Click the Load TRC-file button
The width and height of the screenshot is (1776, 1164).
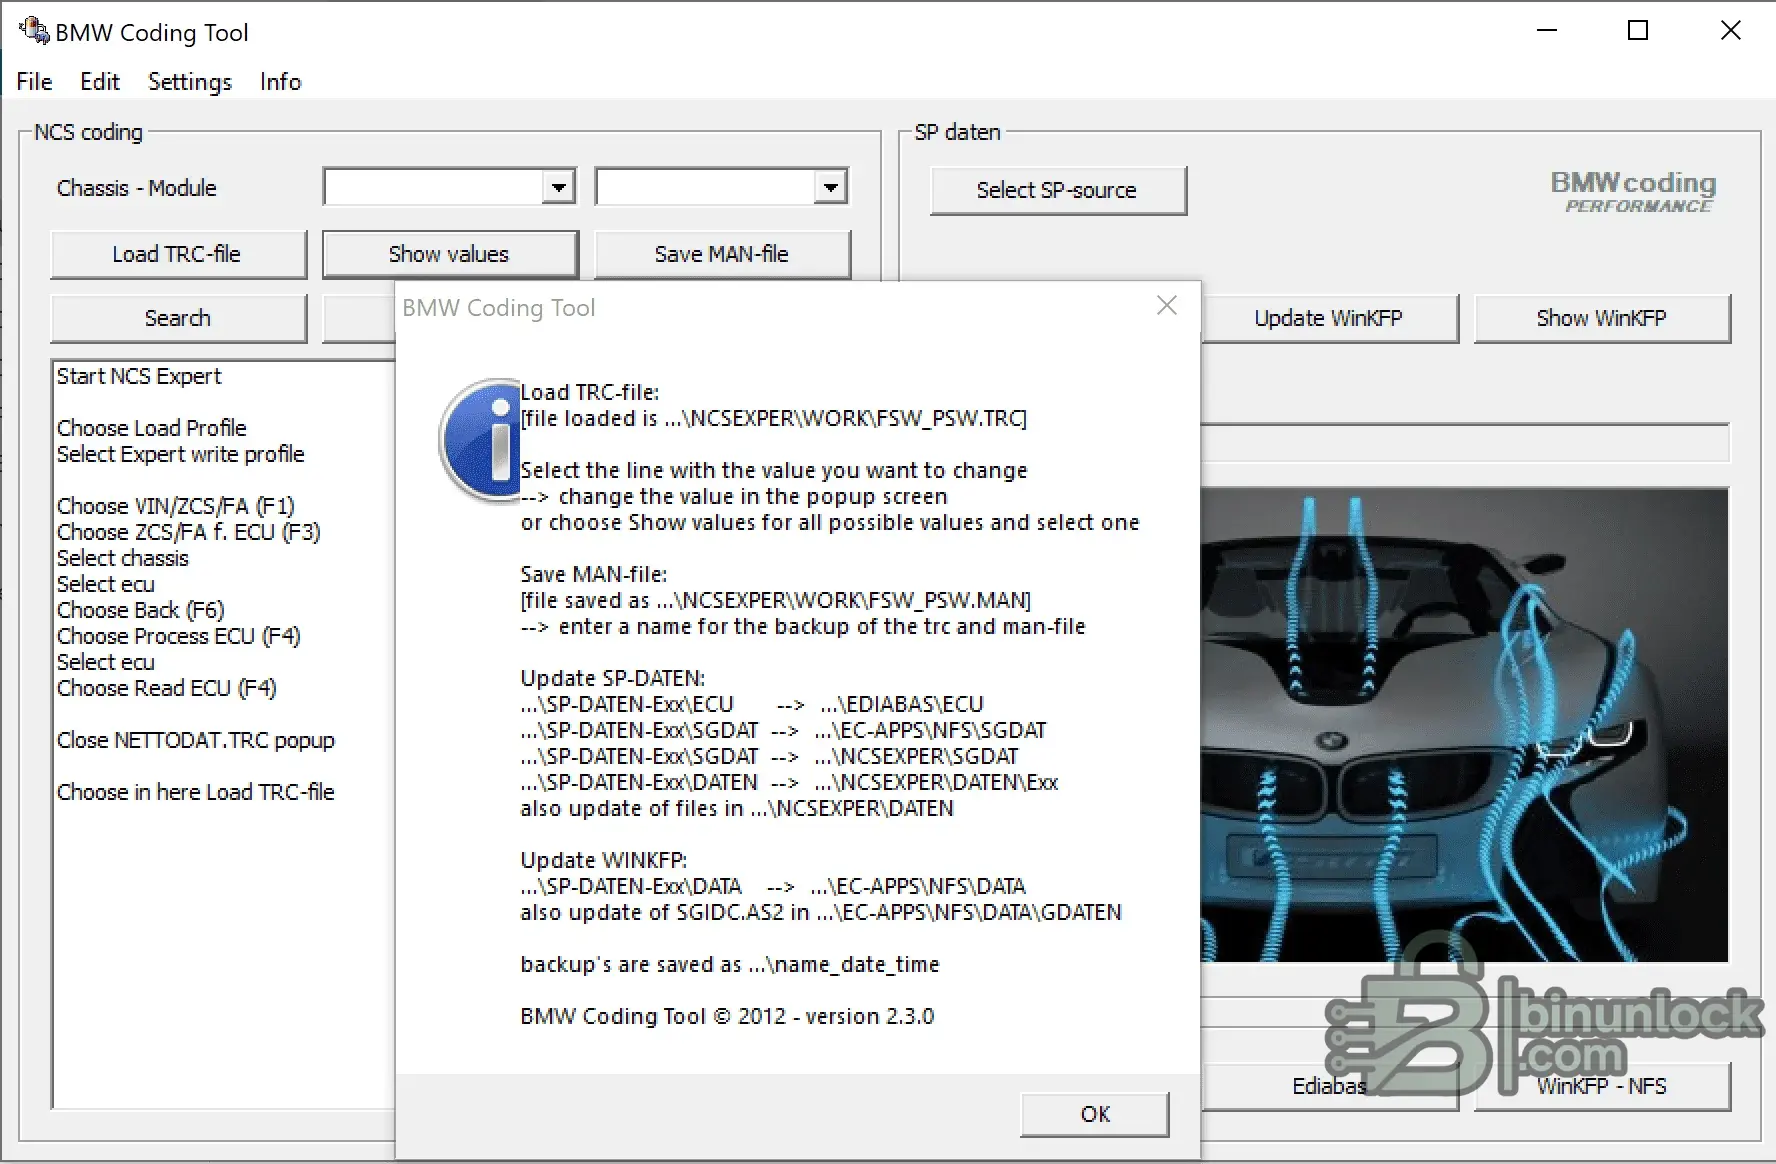[x=177, y=254]
